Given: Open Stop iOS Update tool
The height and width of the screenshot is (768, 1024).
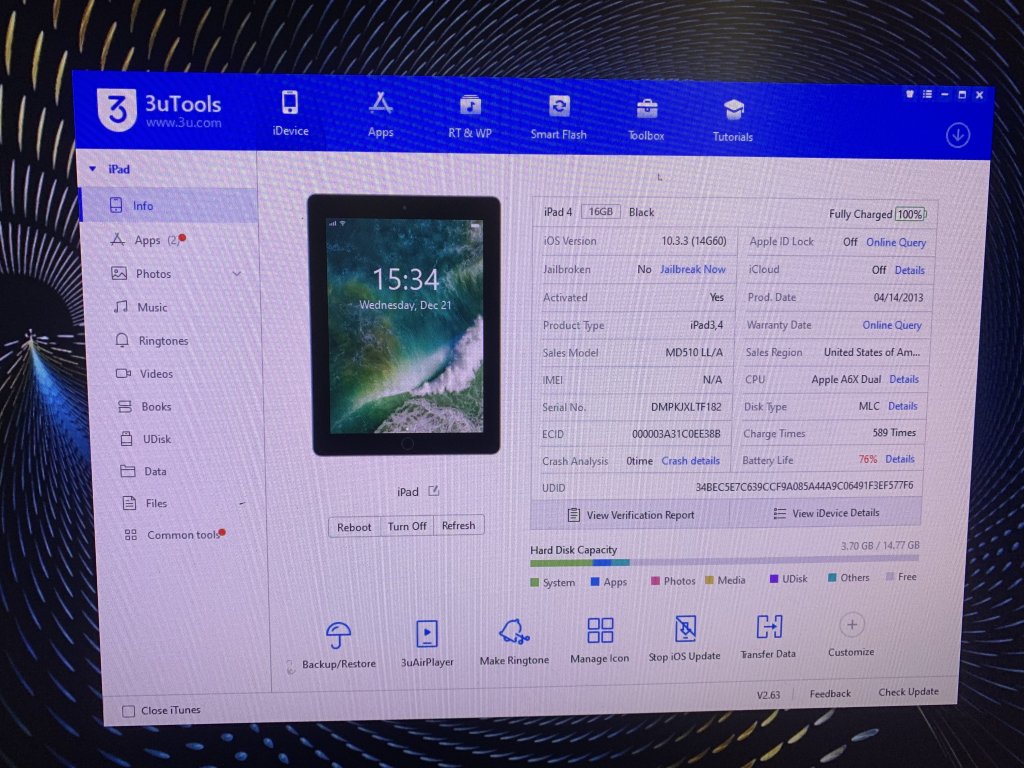Looking at the screenshot, I should (x=684, y=638).
